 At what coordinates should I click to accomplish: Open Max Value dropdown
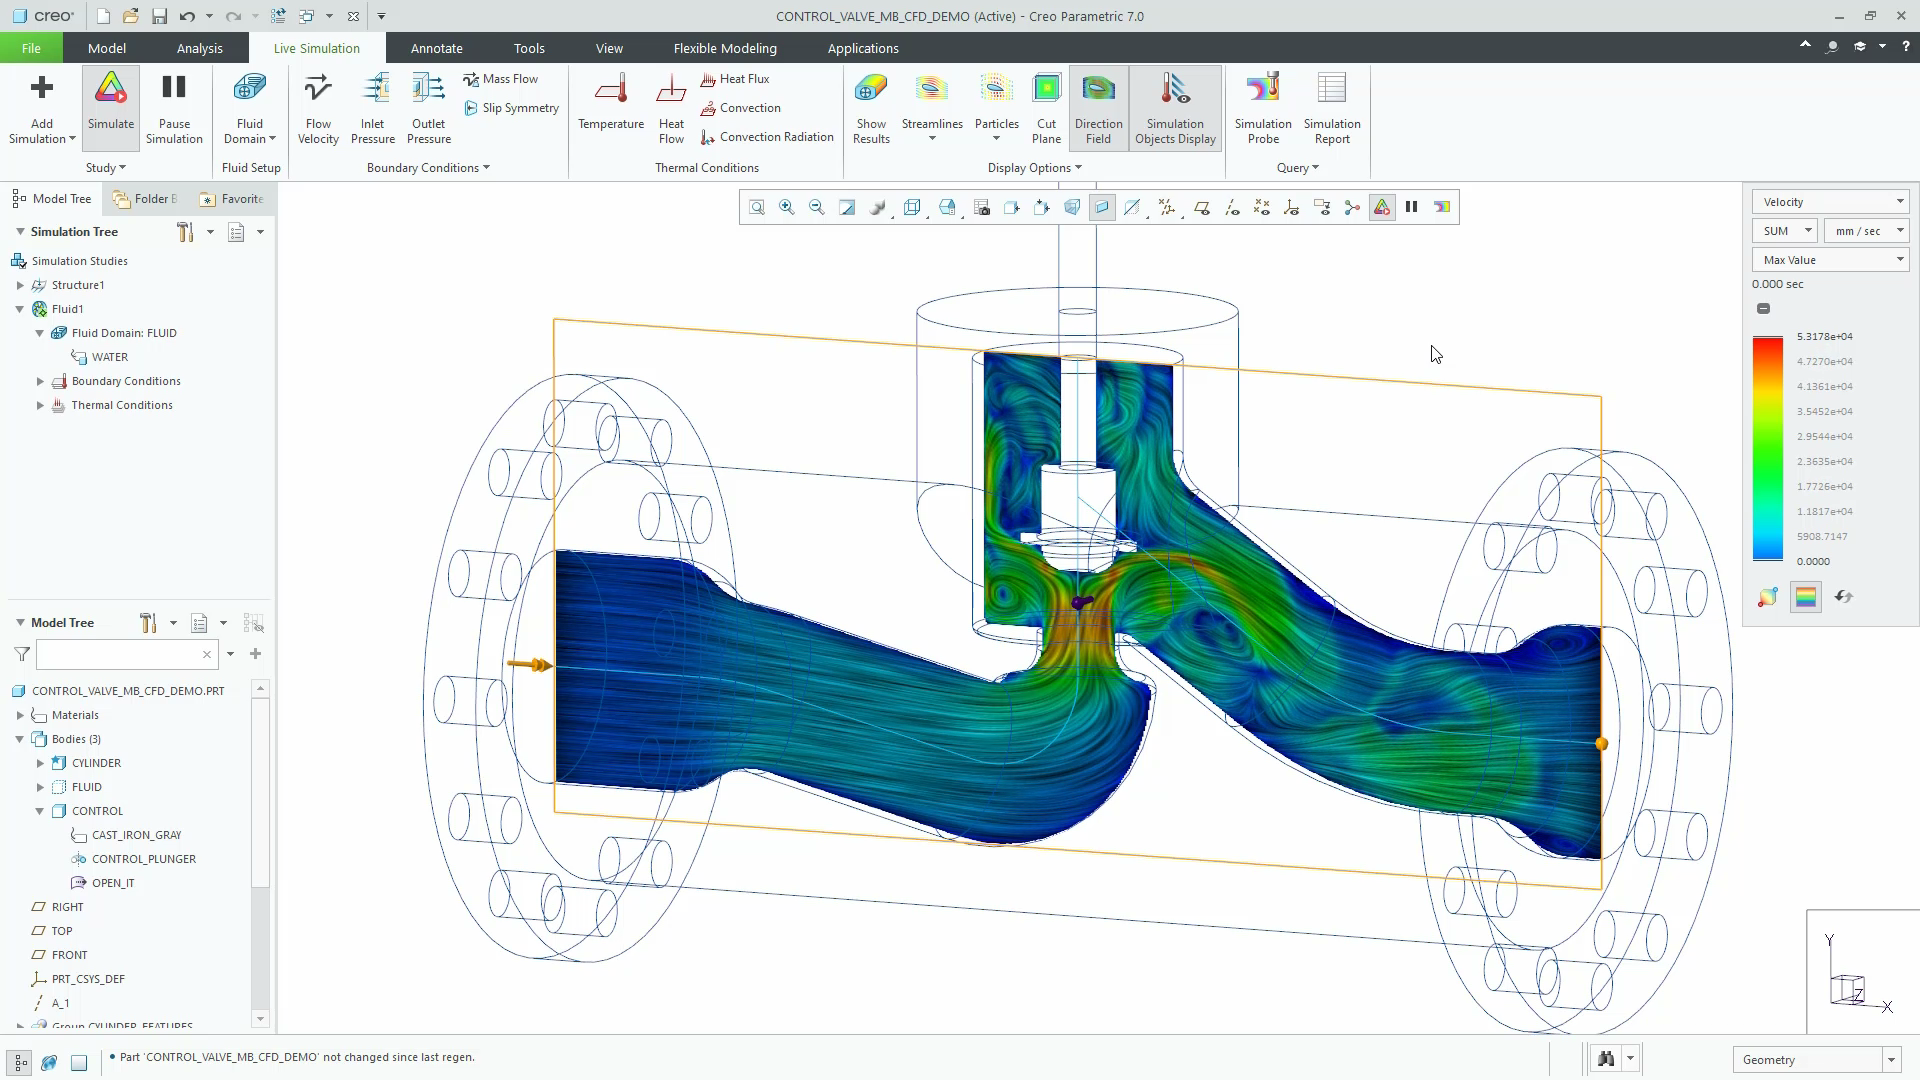(x=1831, y=260)
